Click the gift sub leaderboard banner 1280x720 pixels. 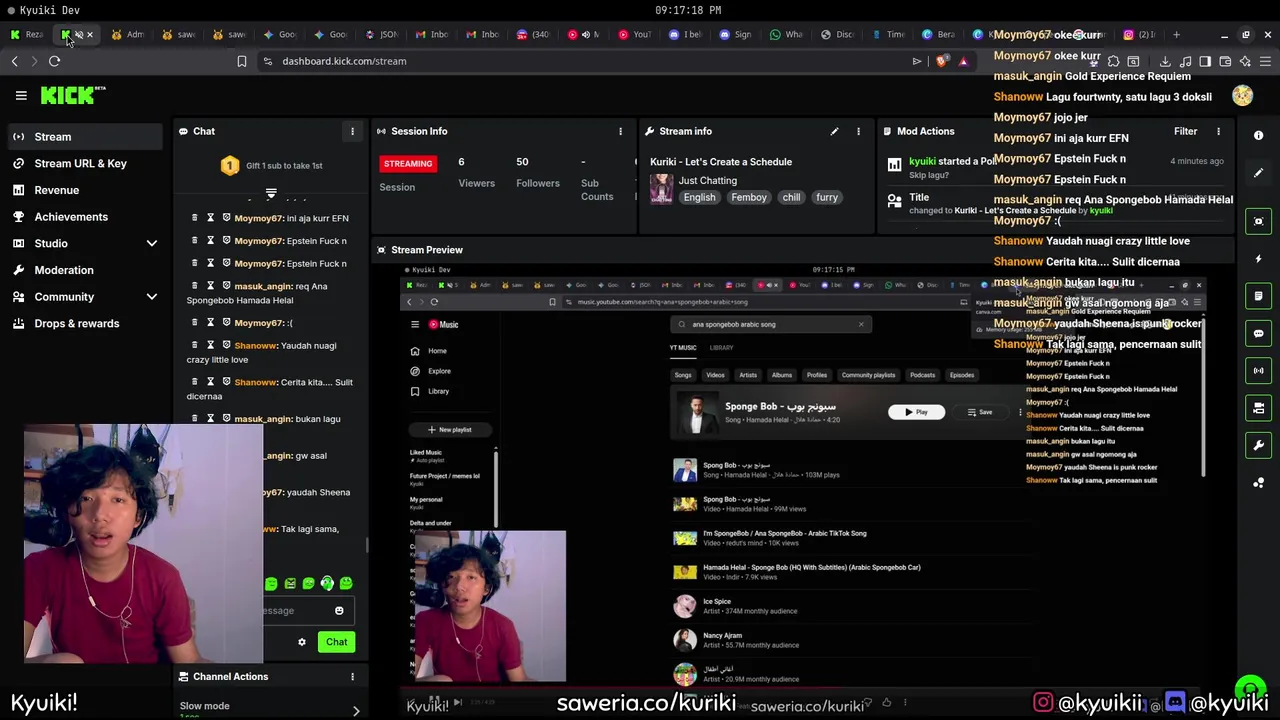coord(270,166)
